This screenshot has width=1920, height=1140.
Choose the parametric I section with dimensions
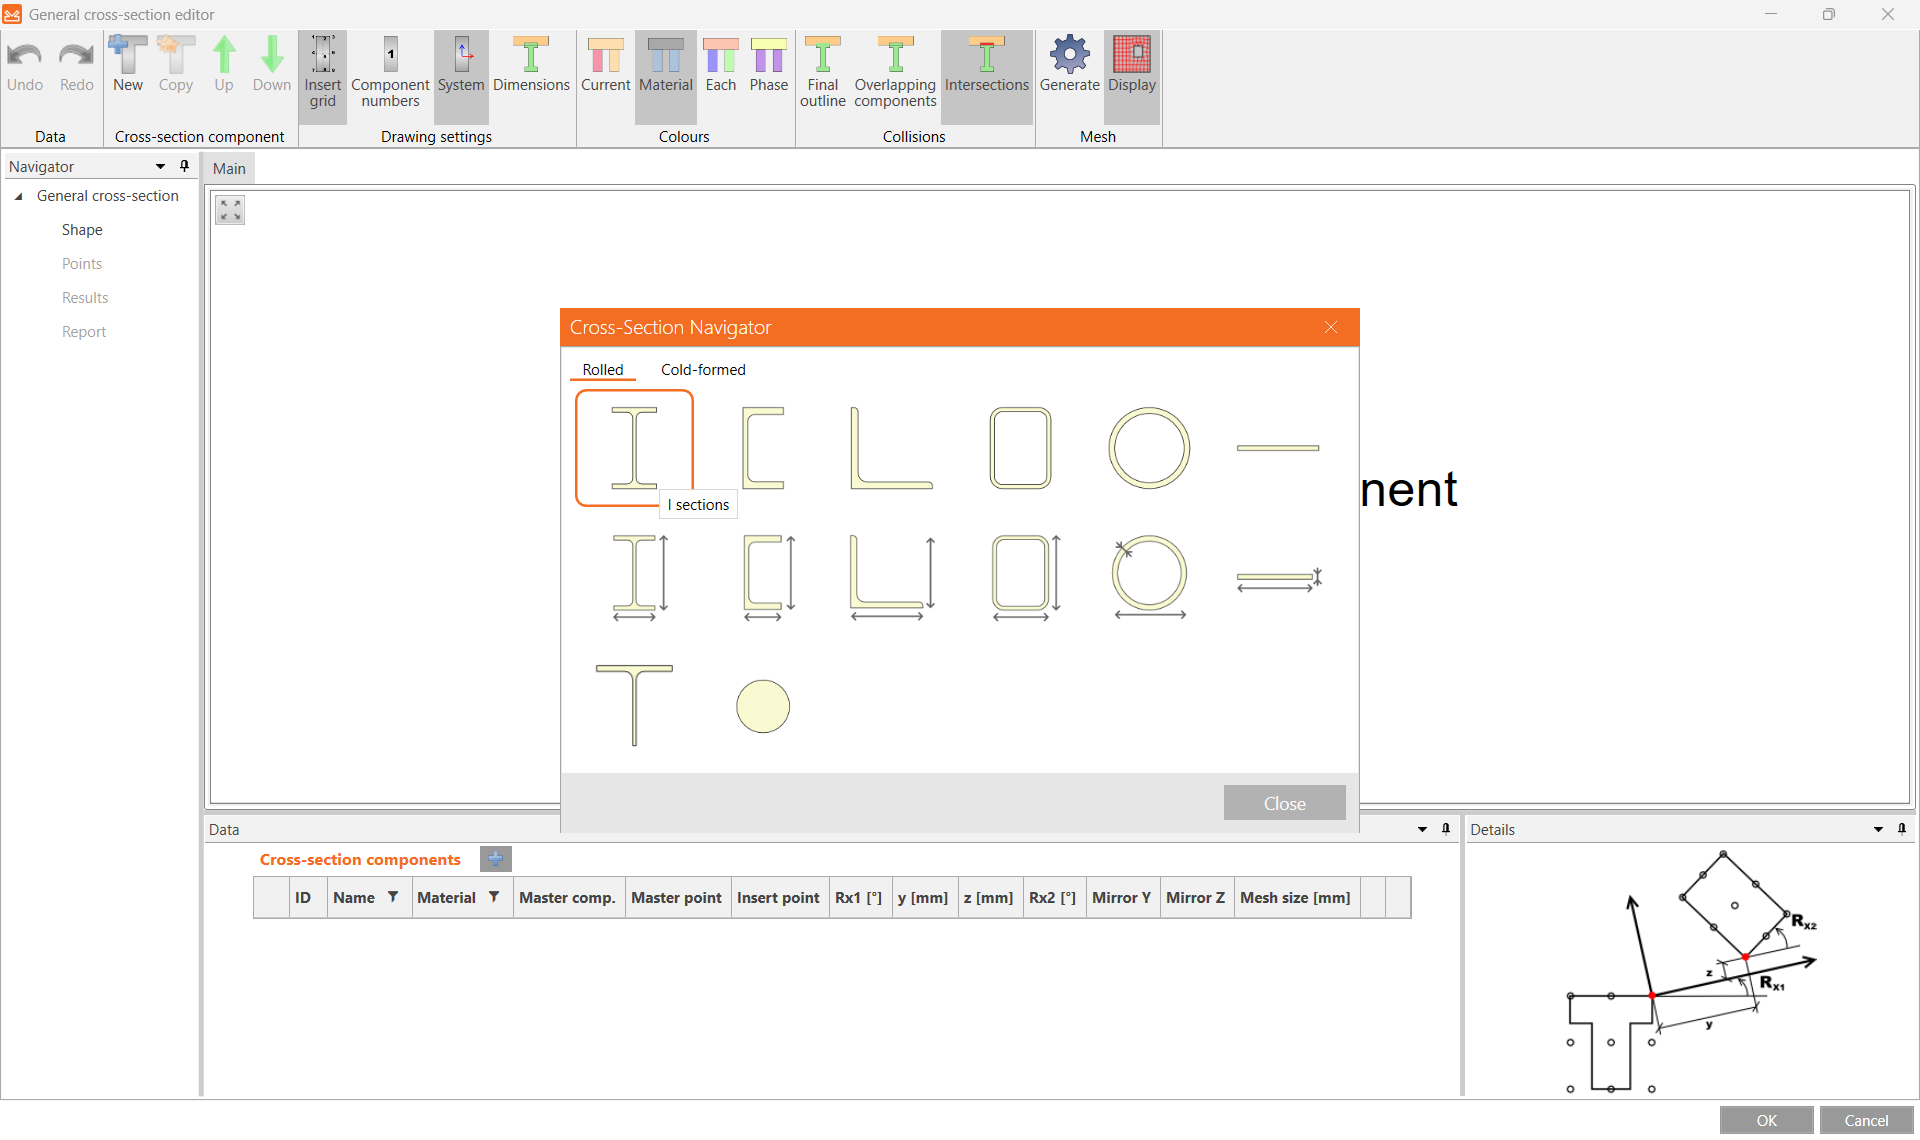[x=637, y=576]
